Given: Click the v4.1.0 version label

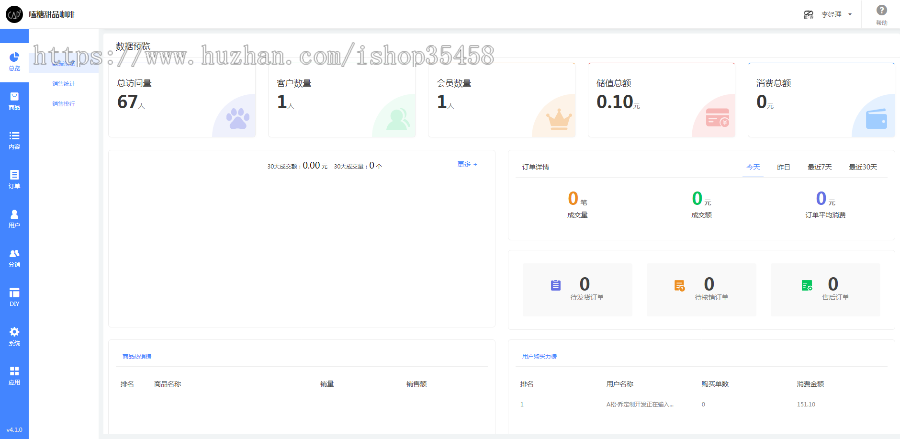Looking at the screenshot, I should point(14,429).
